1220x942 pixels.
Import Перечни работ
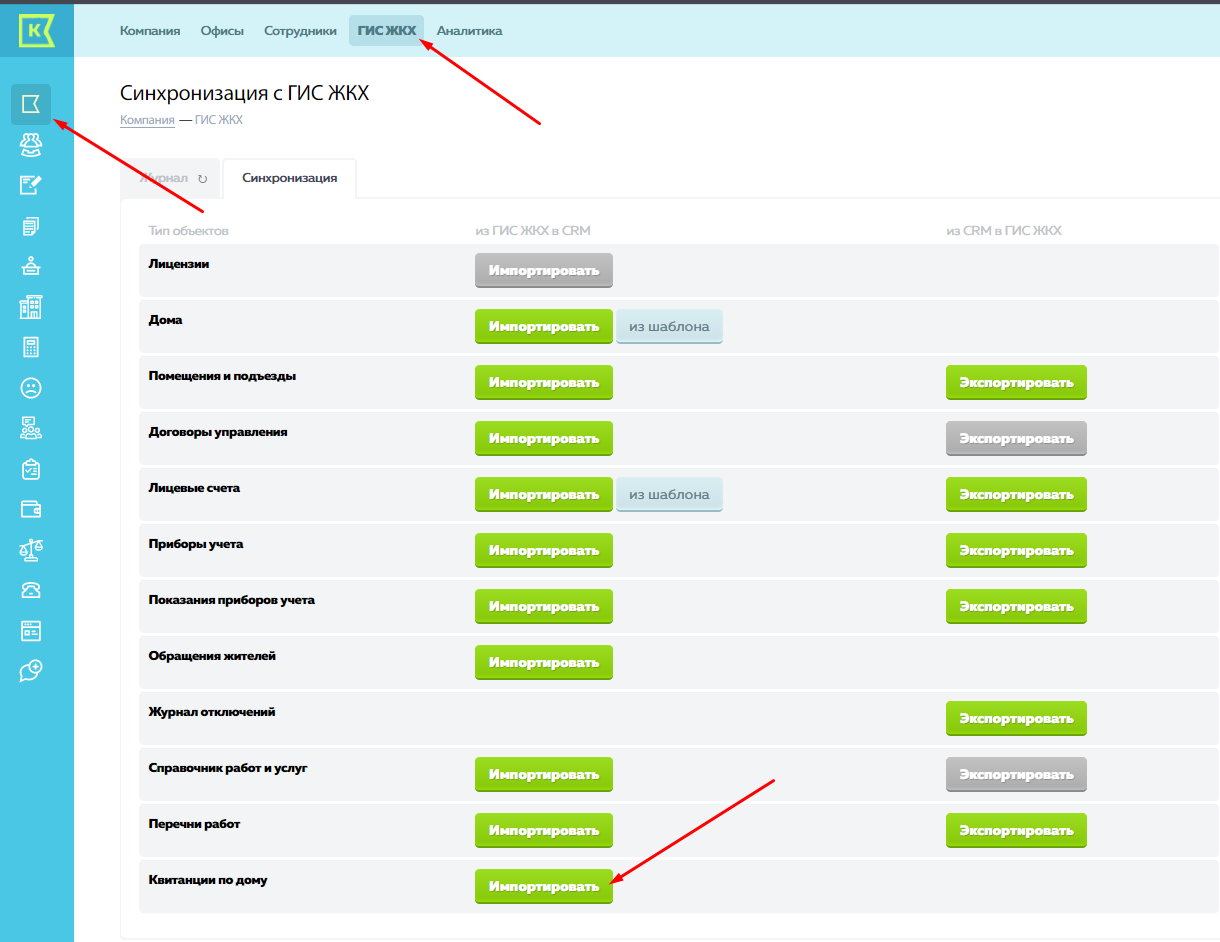click(544, 830)
